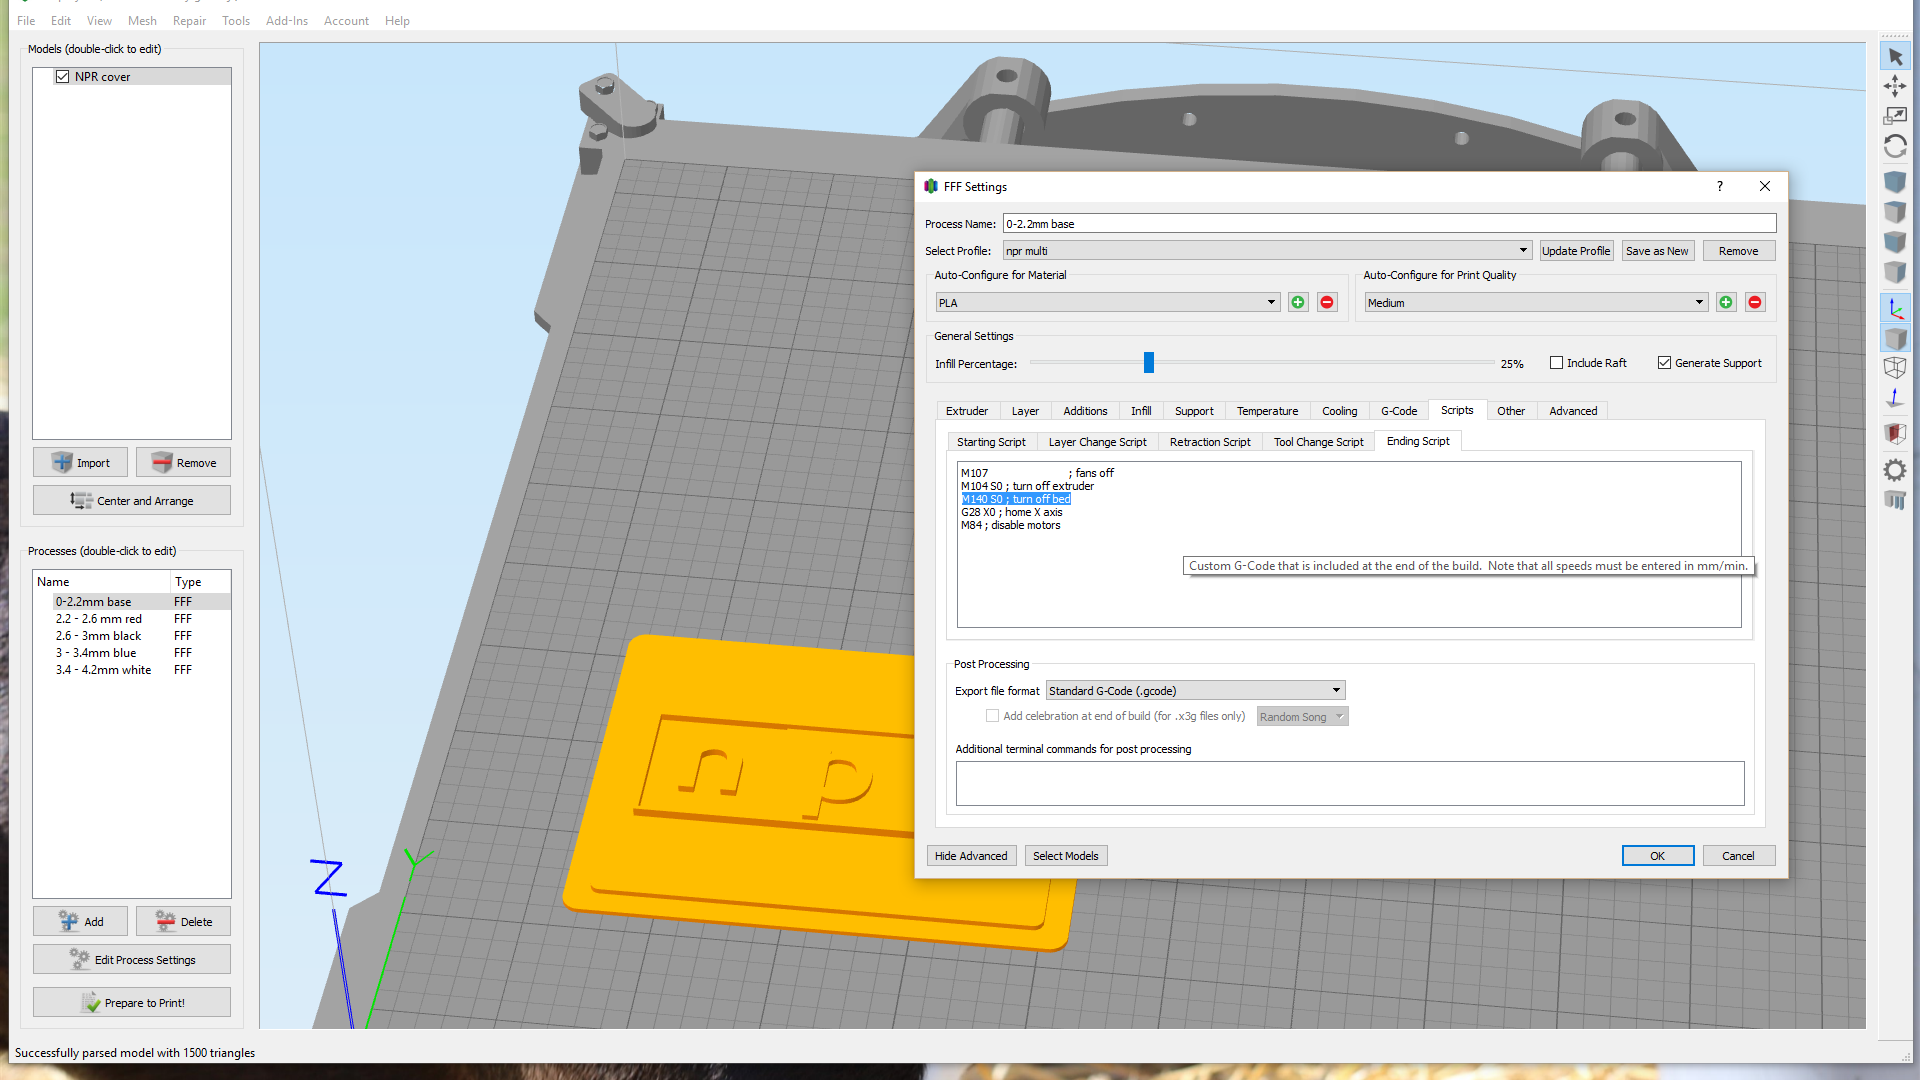This screenshot has width=1920, height=1080.
Task: Select the Translate/Move model tool
Action: tap(1894, 87)
